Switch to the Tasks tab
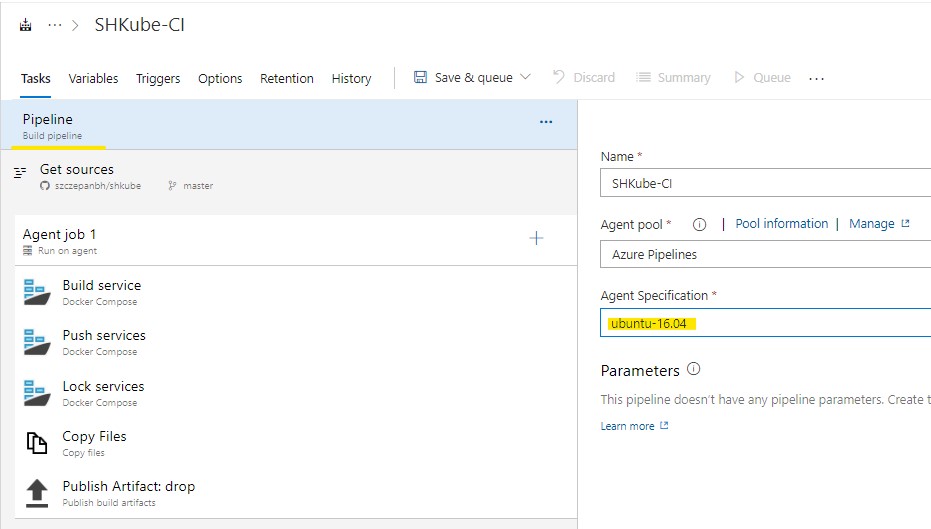The width and height of the screenshot is (931, 529). coord(36,78)
